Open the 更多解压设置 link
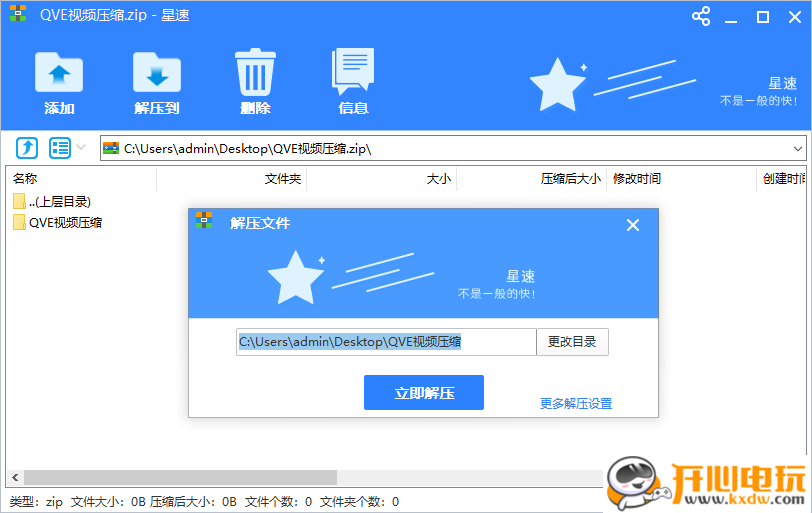This screenshot has width=812, height=513. click(576, 403)
